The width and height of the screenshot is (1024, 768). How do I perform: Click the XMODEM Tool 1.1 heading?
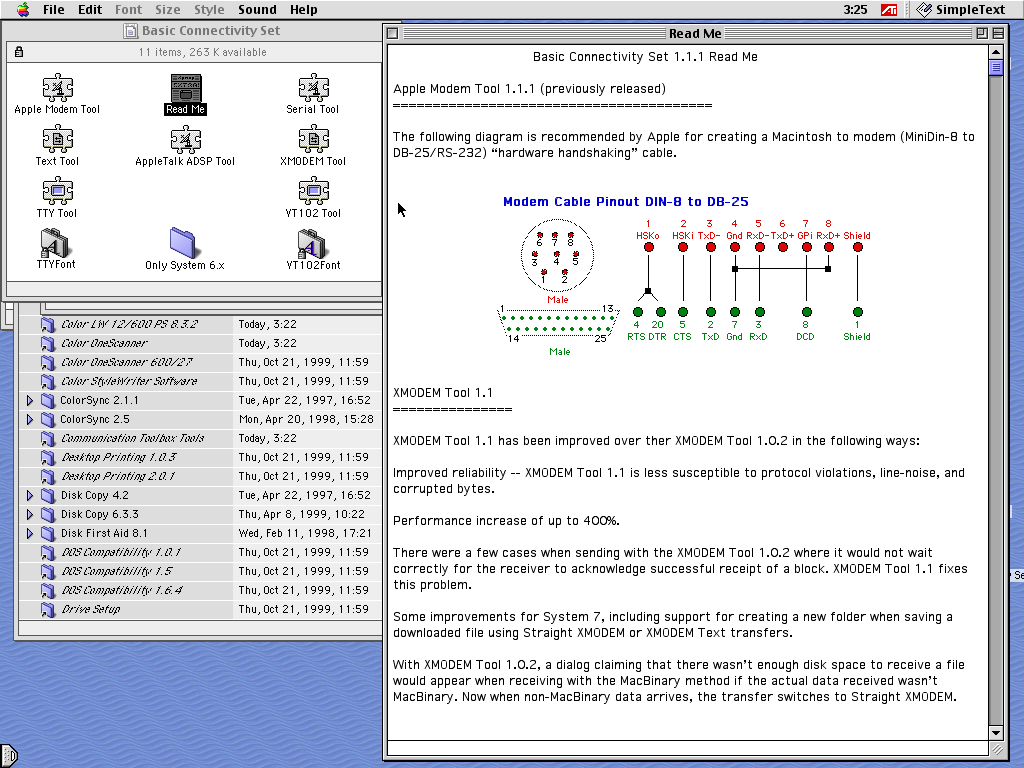point(443,392)
